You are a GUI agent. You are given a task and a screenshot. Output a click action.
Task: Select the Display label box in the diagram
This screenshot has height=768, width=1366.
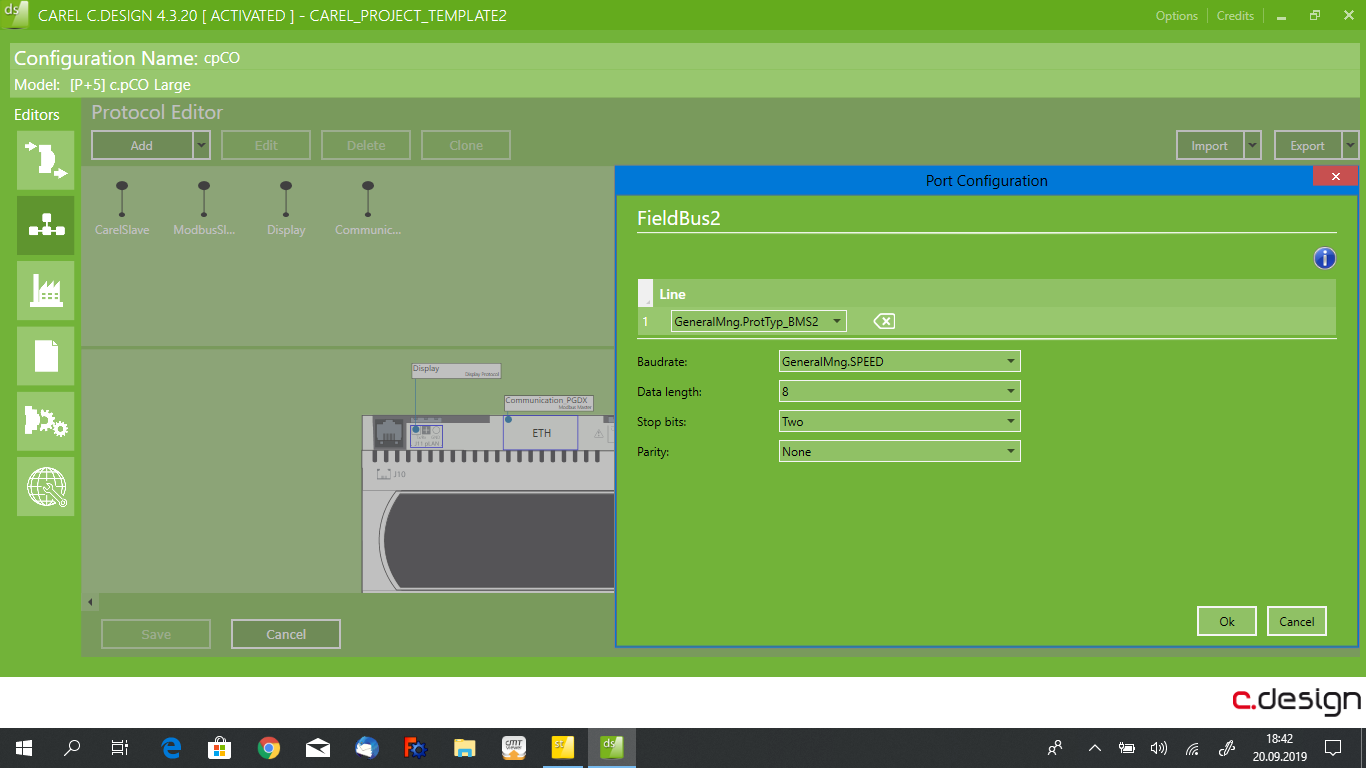[x=456, y=370]
